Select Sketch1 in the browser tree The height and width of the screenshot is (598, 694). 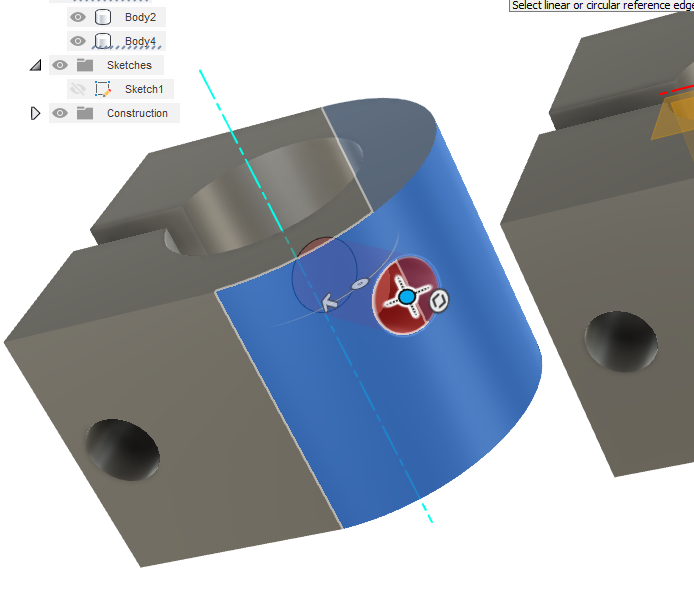[144, 89]
